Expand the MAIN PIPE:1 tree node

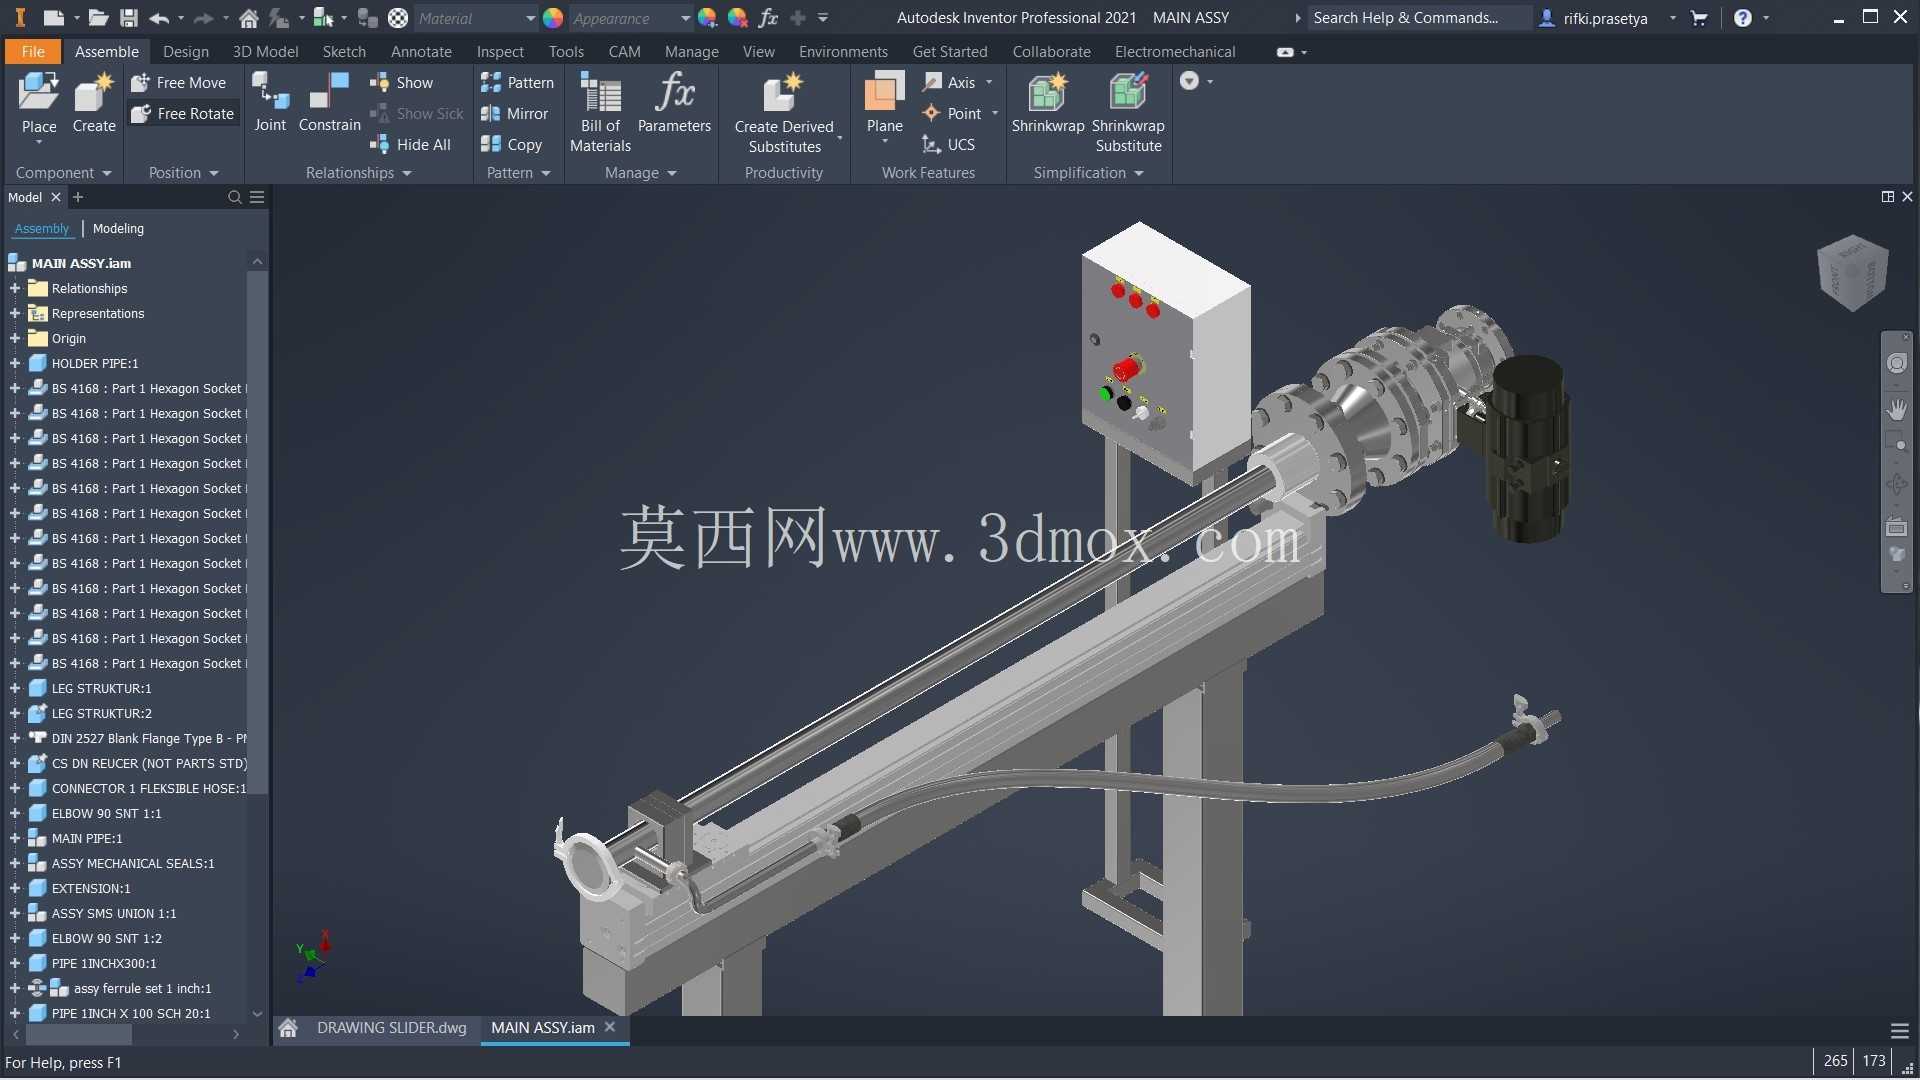[15, 839]
